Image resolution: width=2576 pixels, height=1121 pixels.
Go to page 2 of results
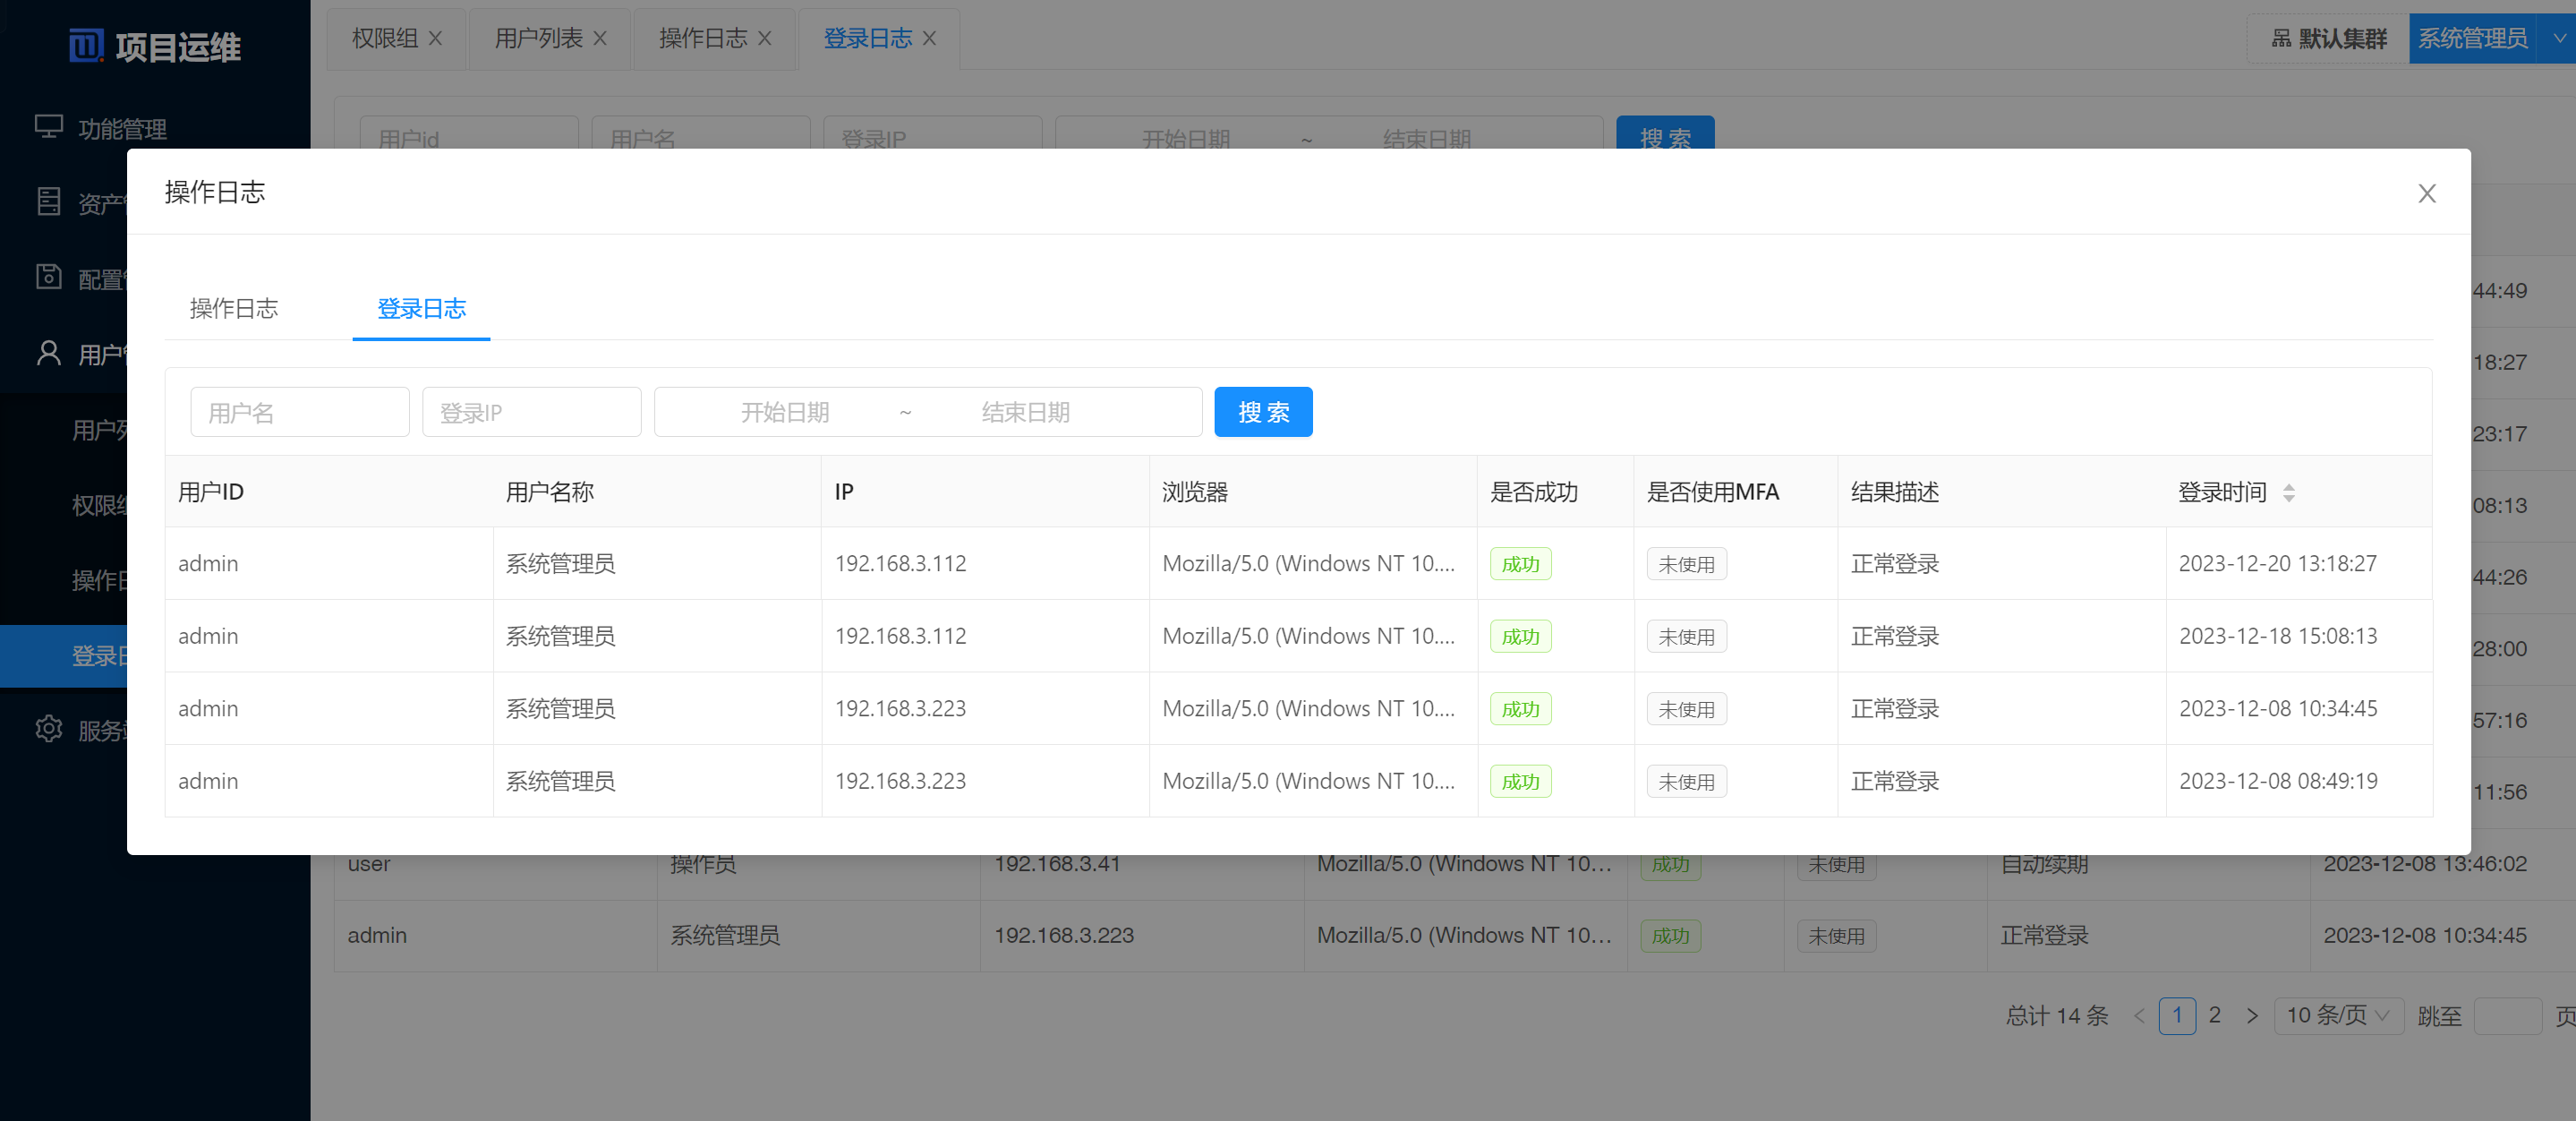point(2215,1015)
